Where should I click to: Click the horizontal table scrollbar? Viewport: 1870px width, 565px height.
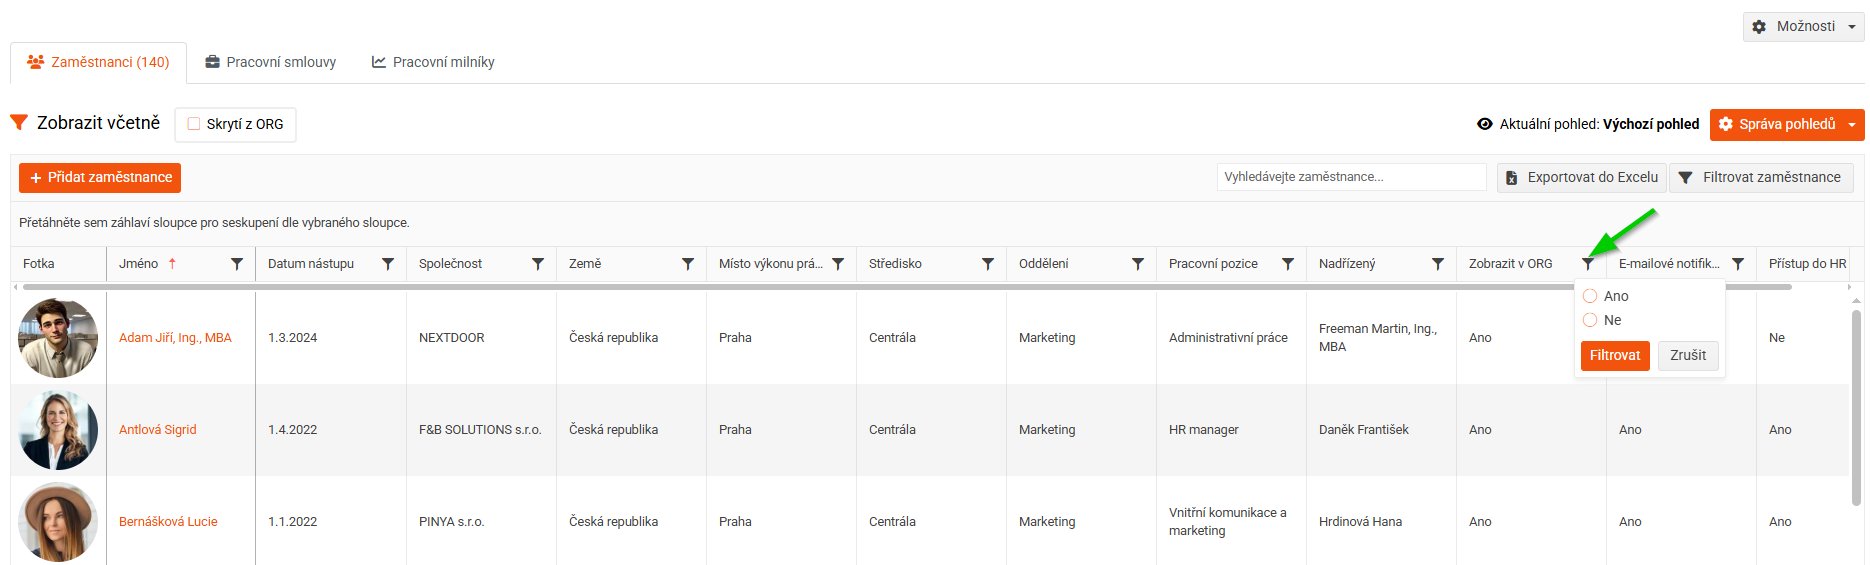pyautogui.click(x=902, y=287)
